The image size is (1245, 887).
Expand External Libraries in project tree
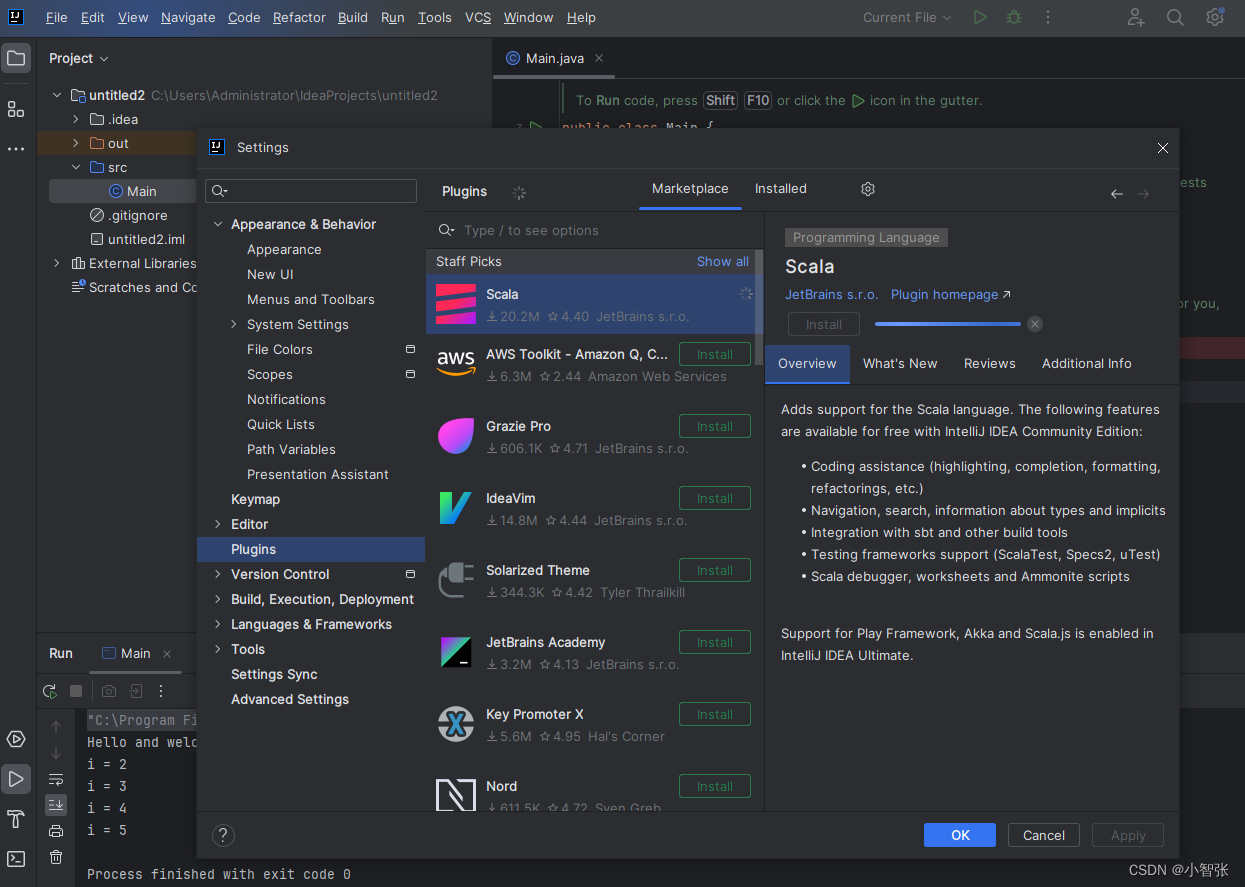[x=57, y=263]
